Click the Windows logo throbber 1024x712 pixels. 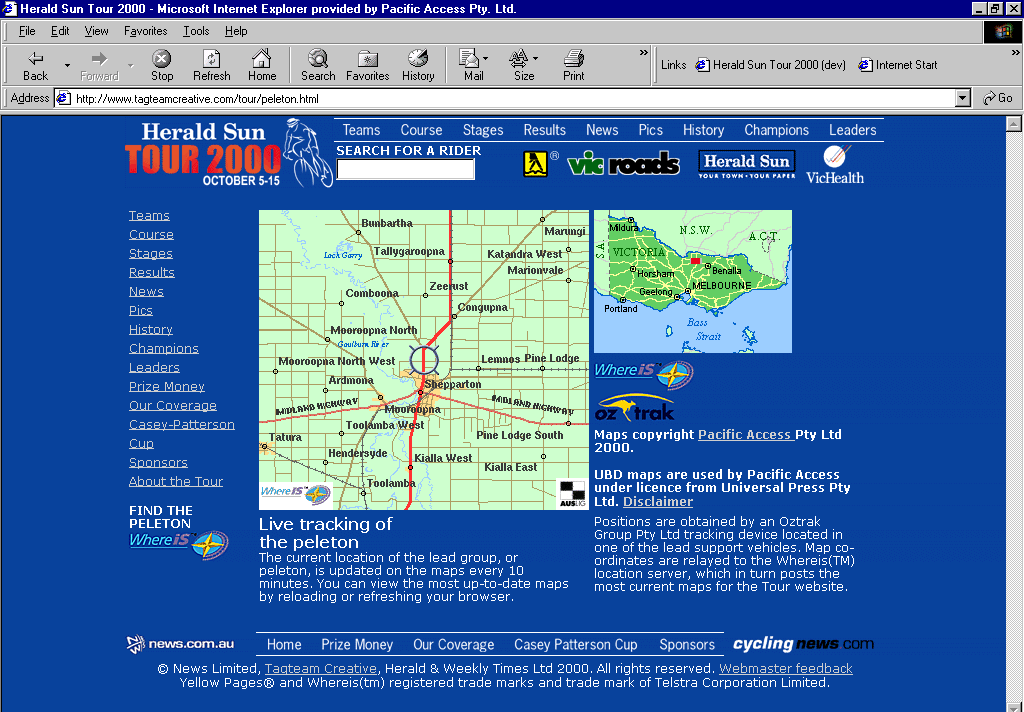pyautogui.click(x=1002, y=31)
